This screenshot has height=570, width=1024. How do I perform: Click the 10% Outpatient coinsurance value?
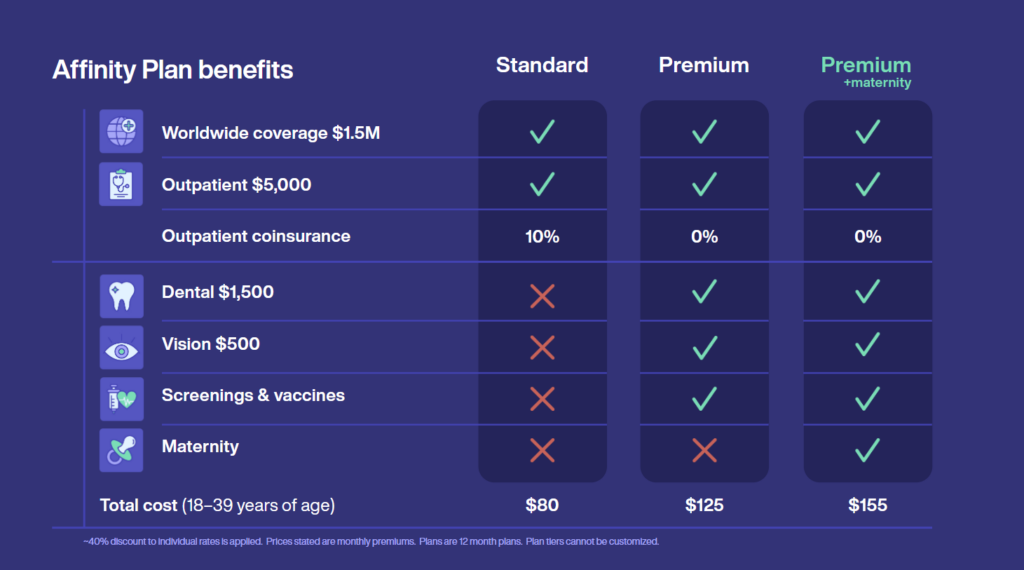coord(542,236)
